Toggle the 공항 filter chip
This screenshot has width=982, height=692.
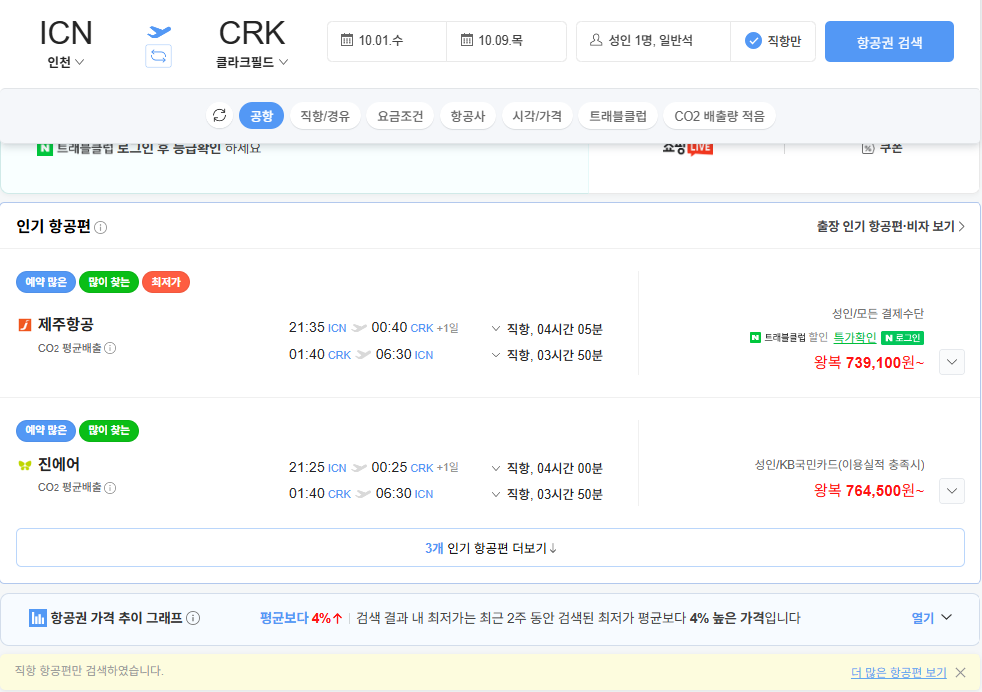point(261,116)
